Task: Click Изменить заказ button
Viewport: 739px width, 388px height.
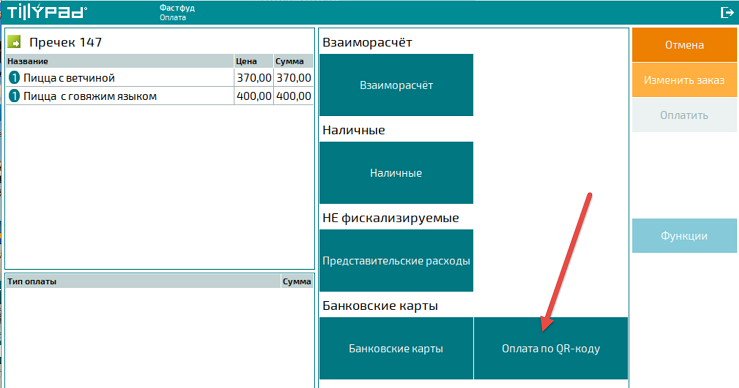Action: point(684,80)
